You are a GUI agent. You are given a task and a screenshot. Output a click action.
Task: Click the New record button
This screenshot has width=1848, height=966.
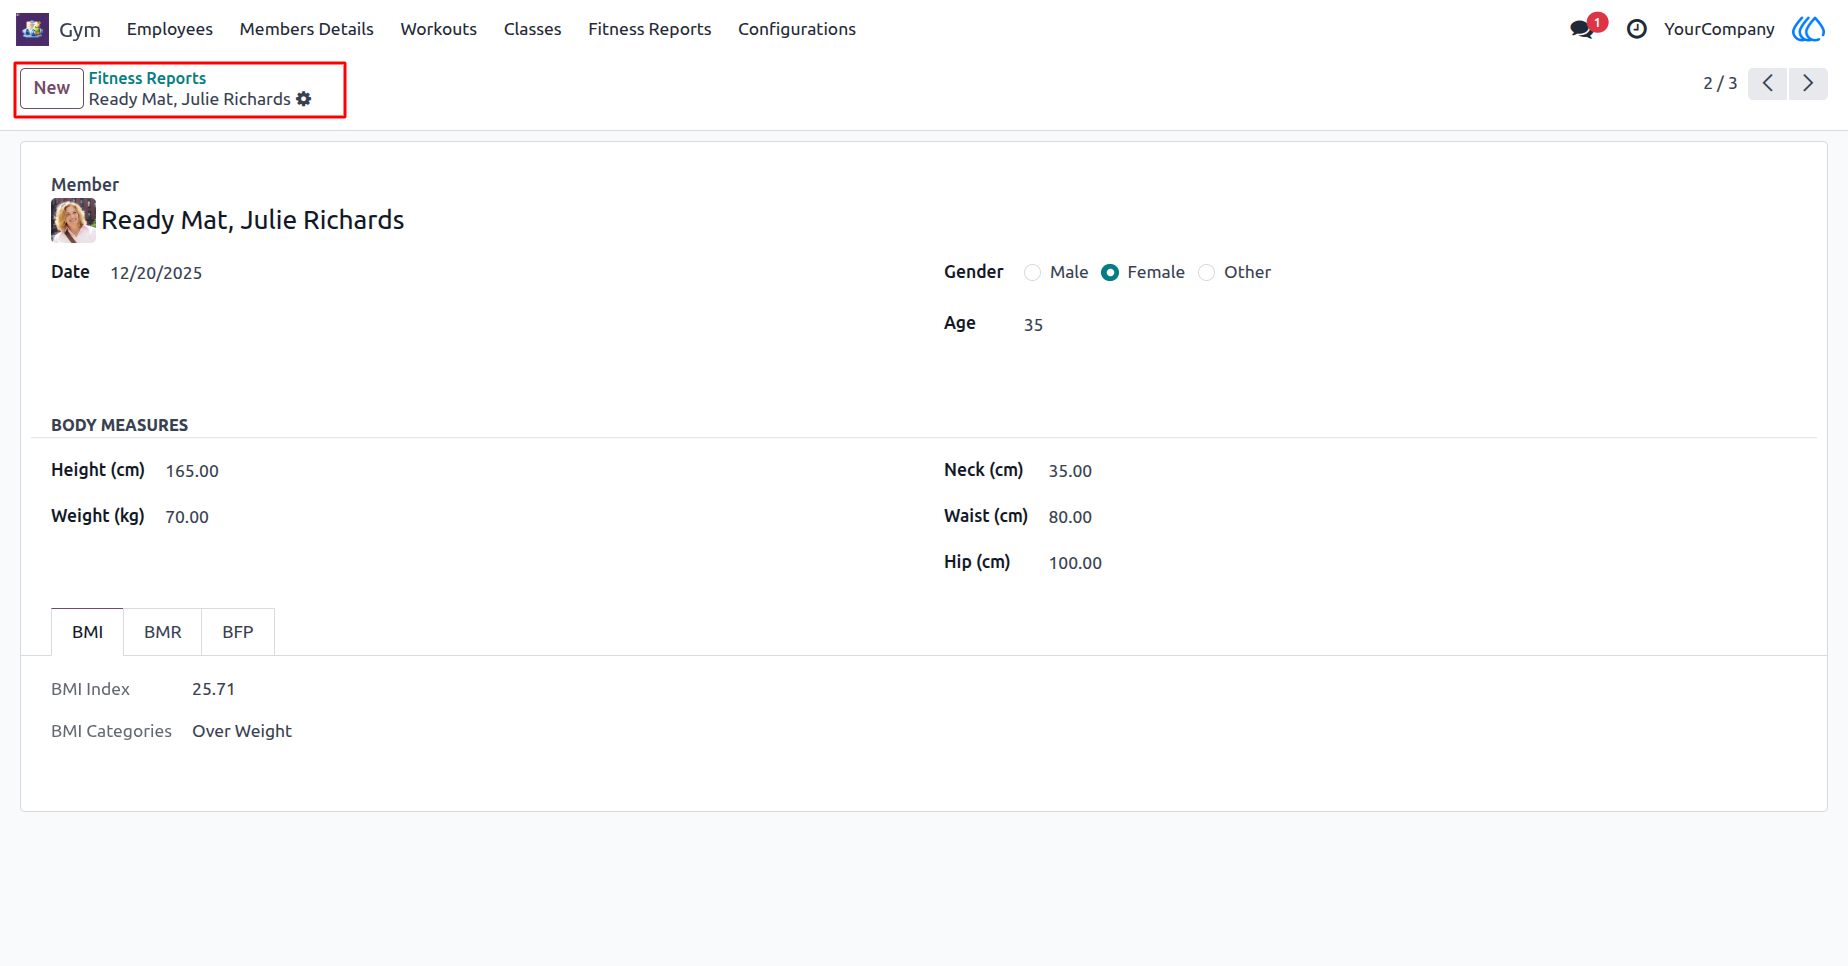click(52, 88)
